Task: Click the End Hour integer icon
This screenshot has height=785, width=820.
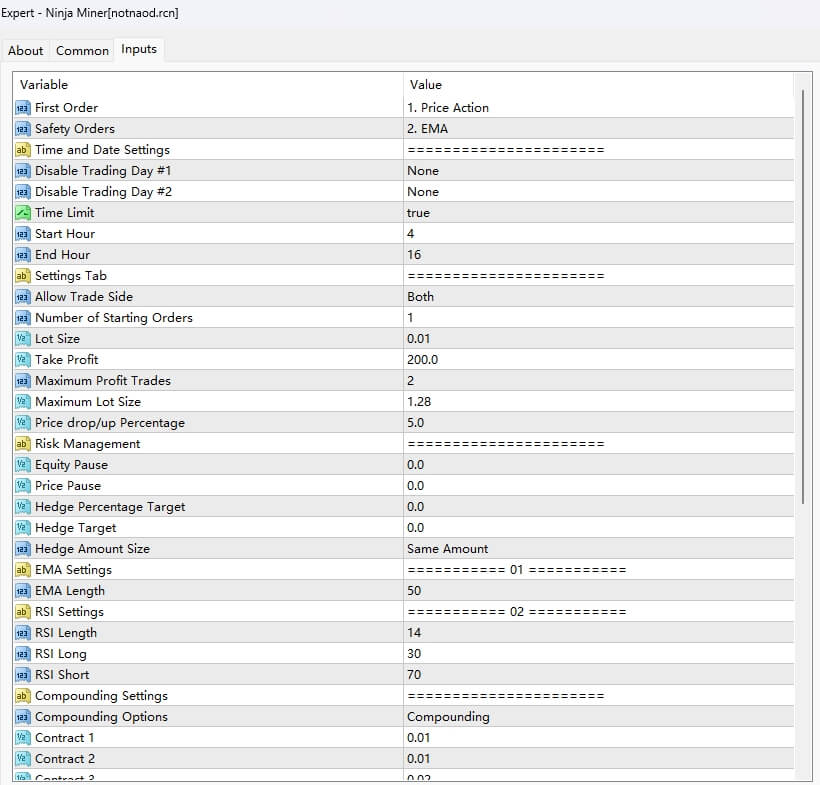Action: (22, 255)
